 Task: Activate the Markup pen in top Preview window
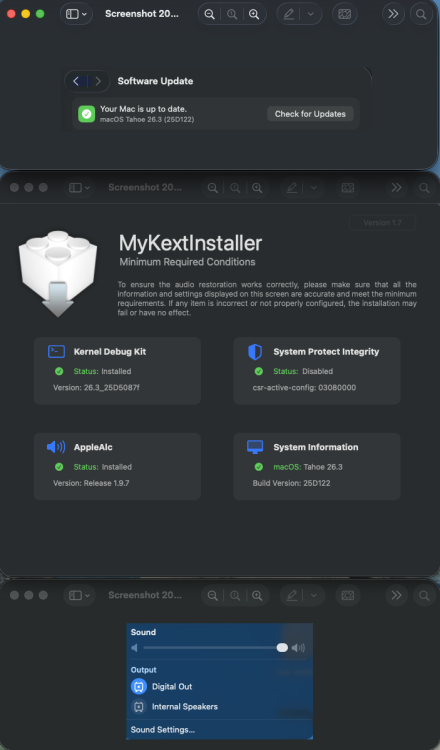pyautogui.click(x=289, y=14)
